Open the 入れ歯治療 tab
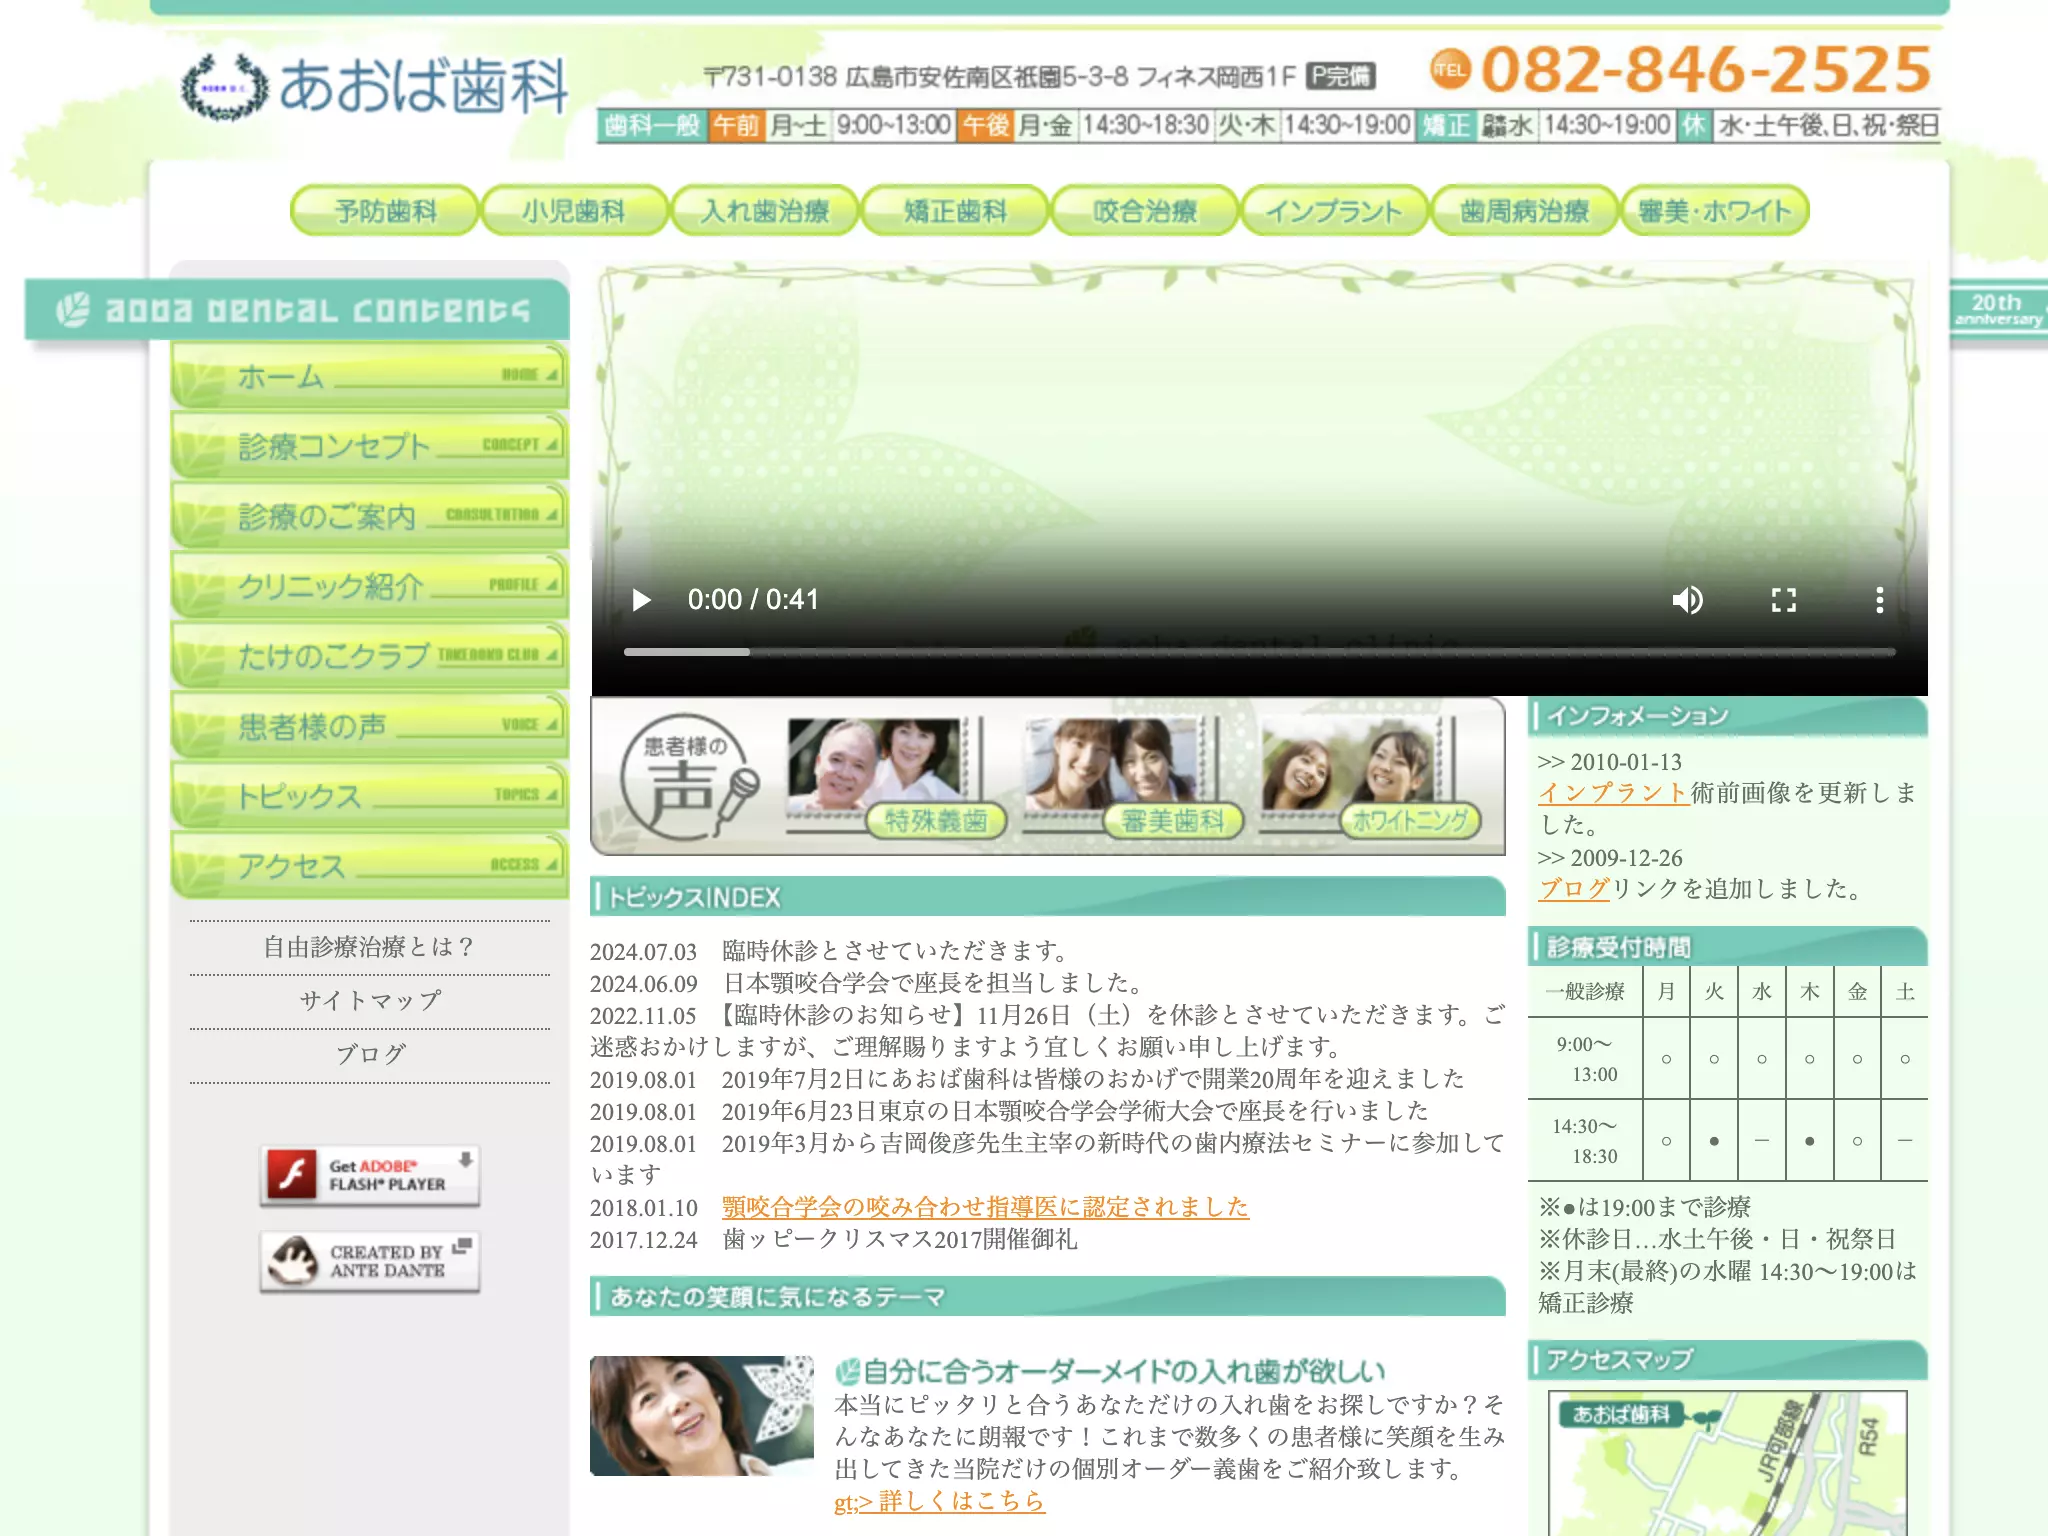 [765, 211]
